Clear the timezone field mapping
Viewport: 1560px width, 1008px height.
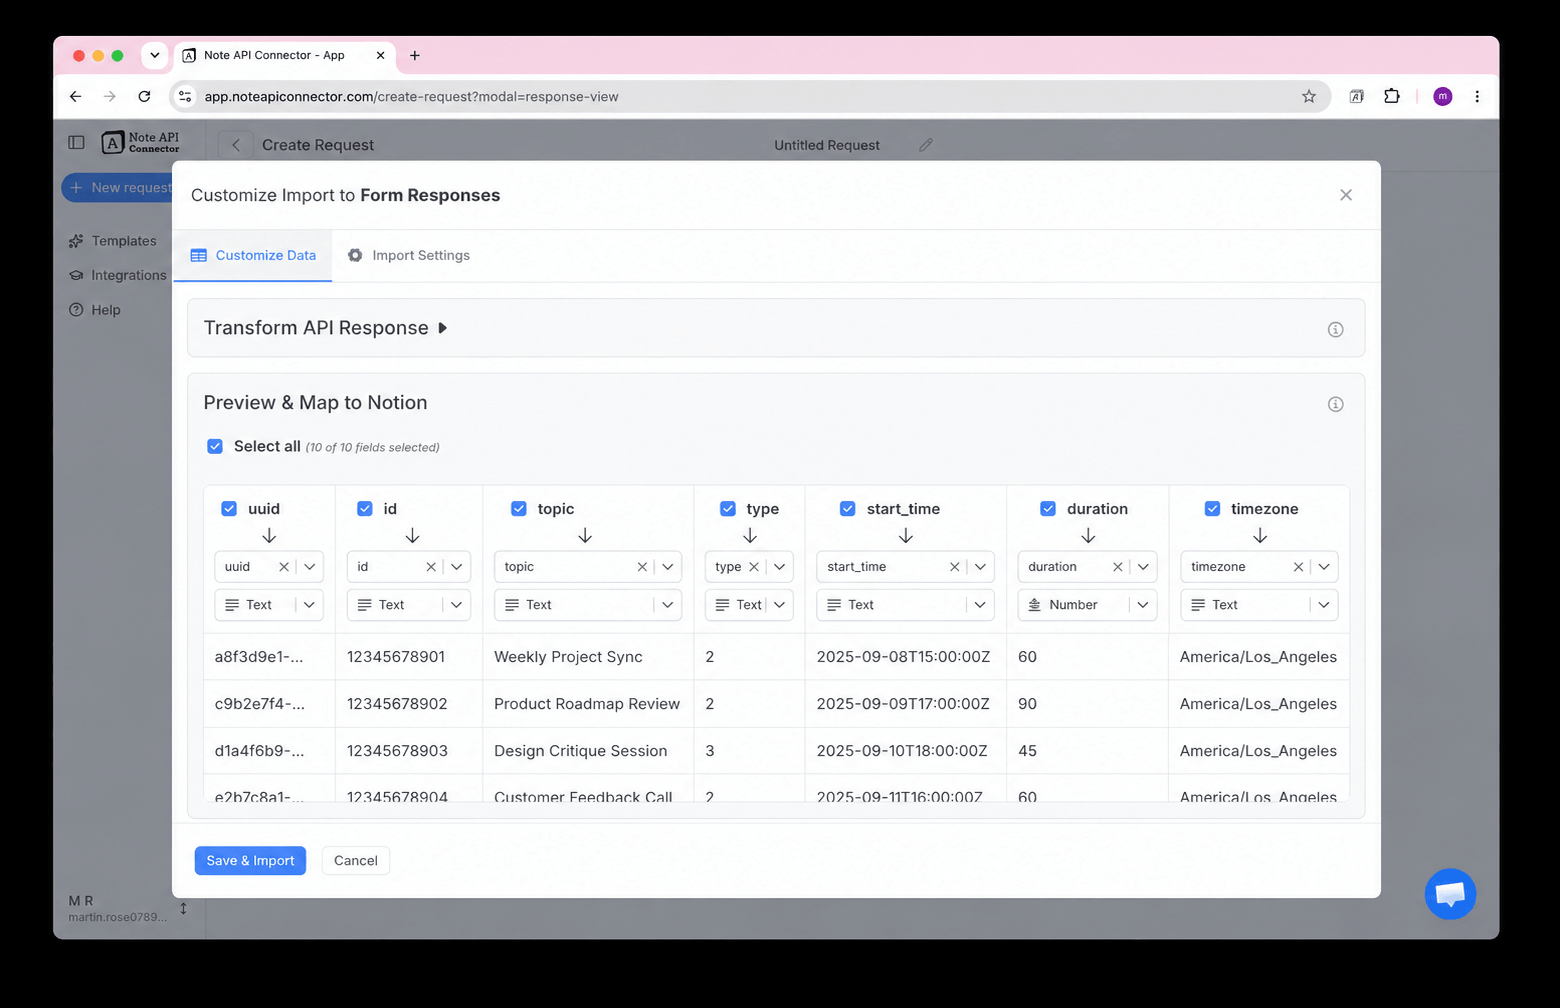(1298, 567)
